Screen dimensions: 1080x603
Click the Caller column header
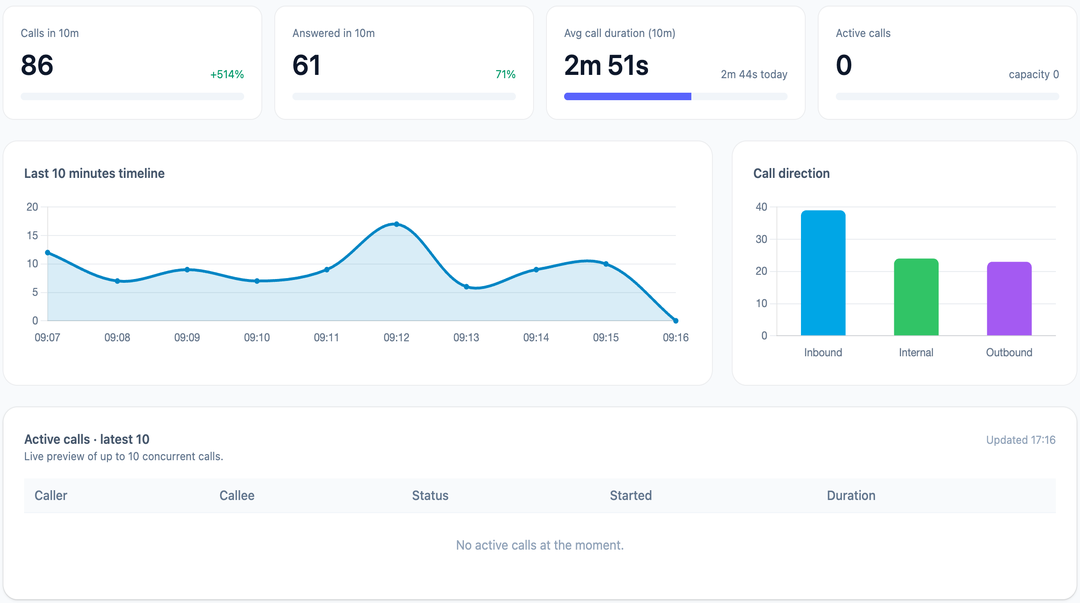[51, 496]
